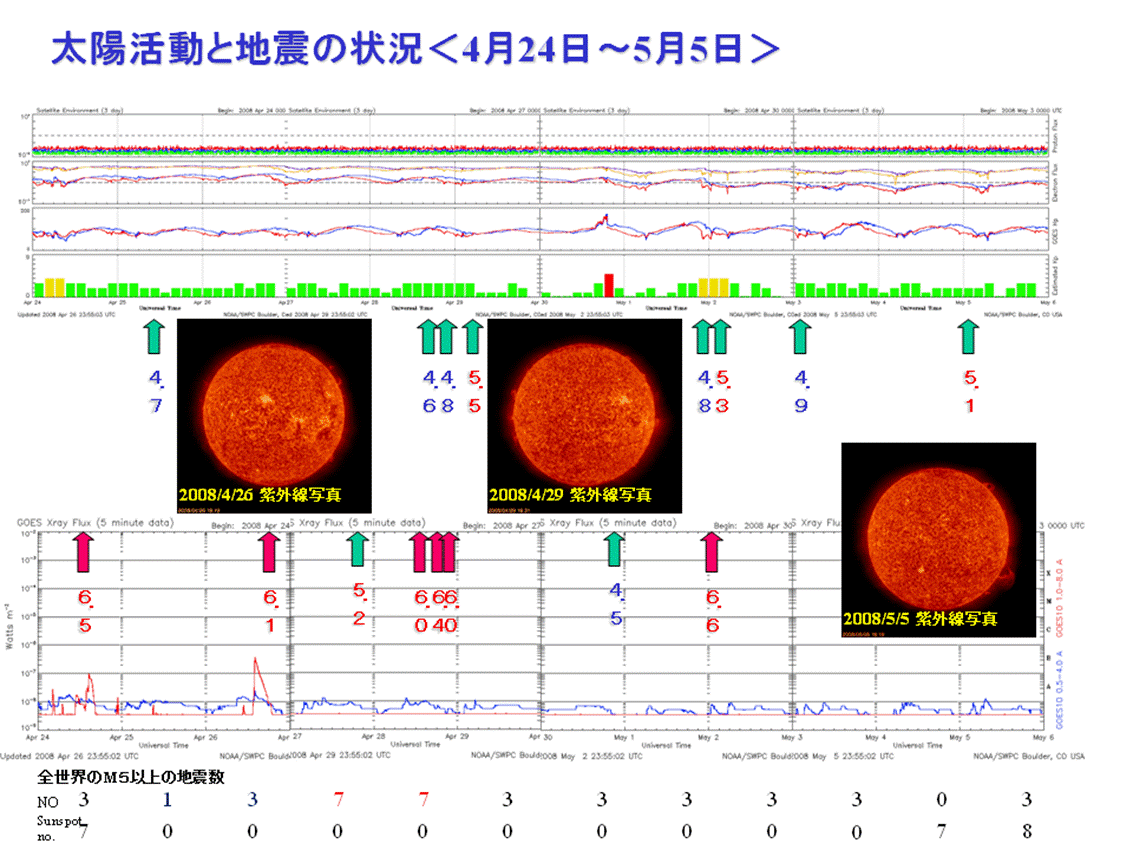This screenshot has width=1133, height=850.
Task: Click red magnitude label 6.5
Action: click(x=85, y=611)
